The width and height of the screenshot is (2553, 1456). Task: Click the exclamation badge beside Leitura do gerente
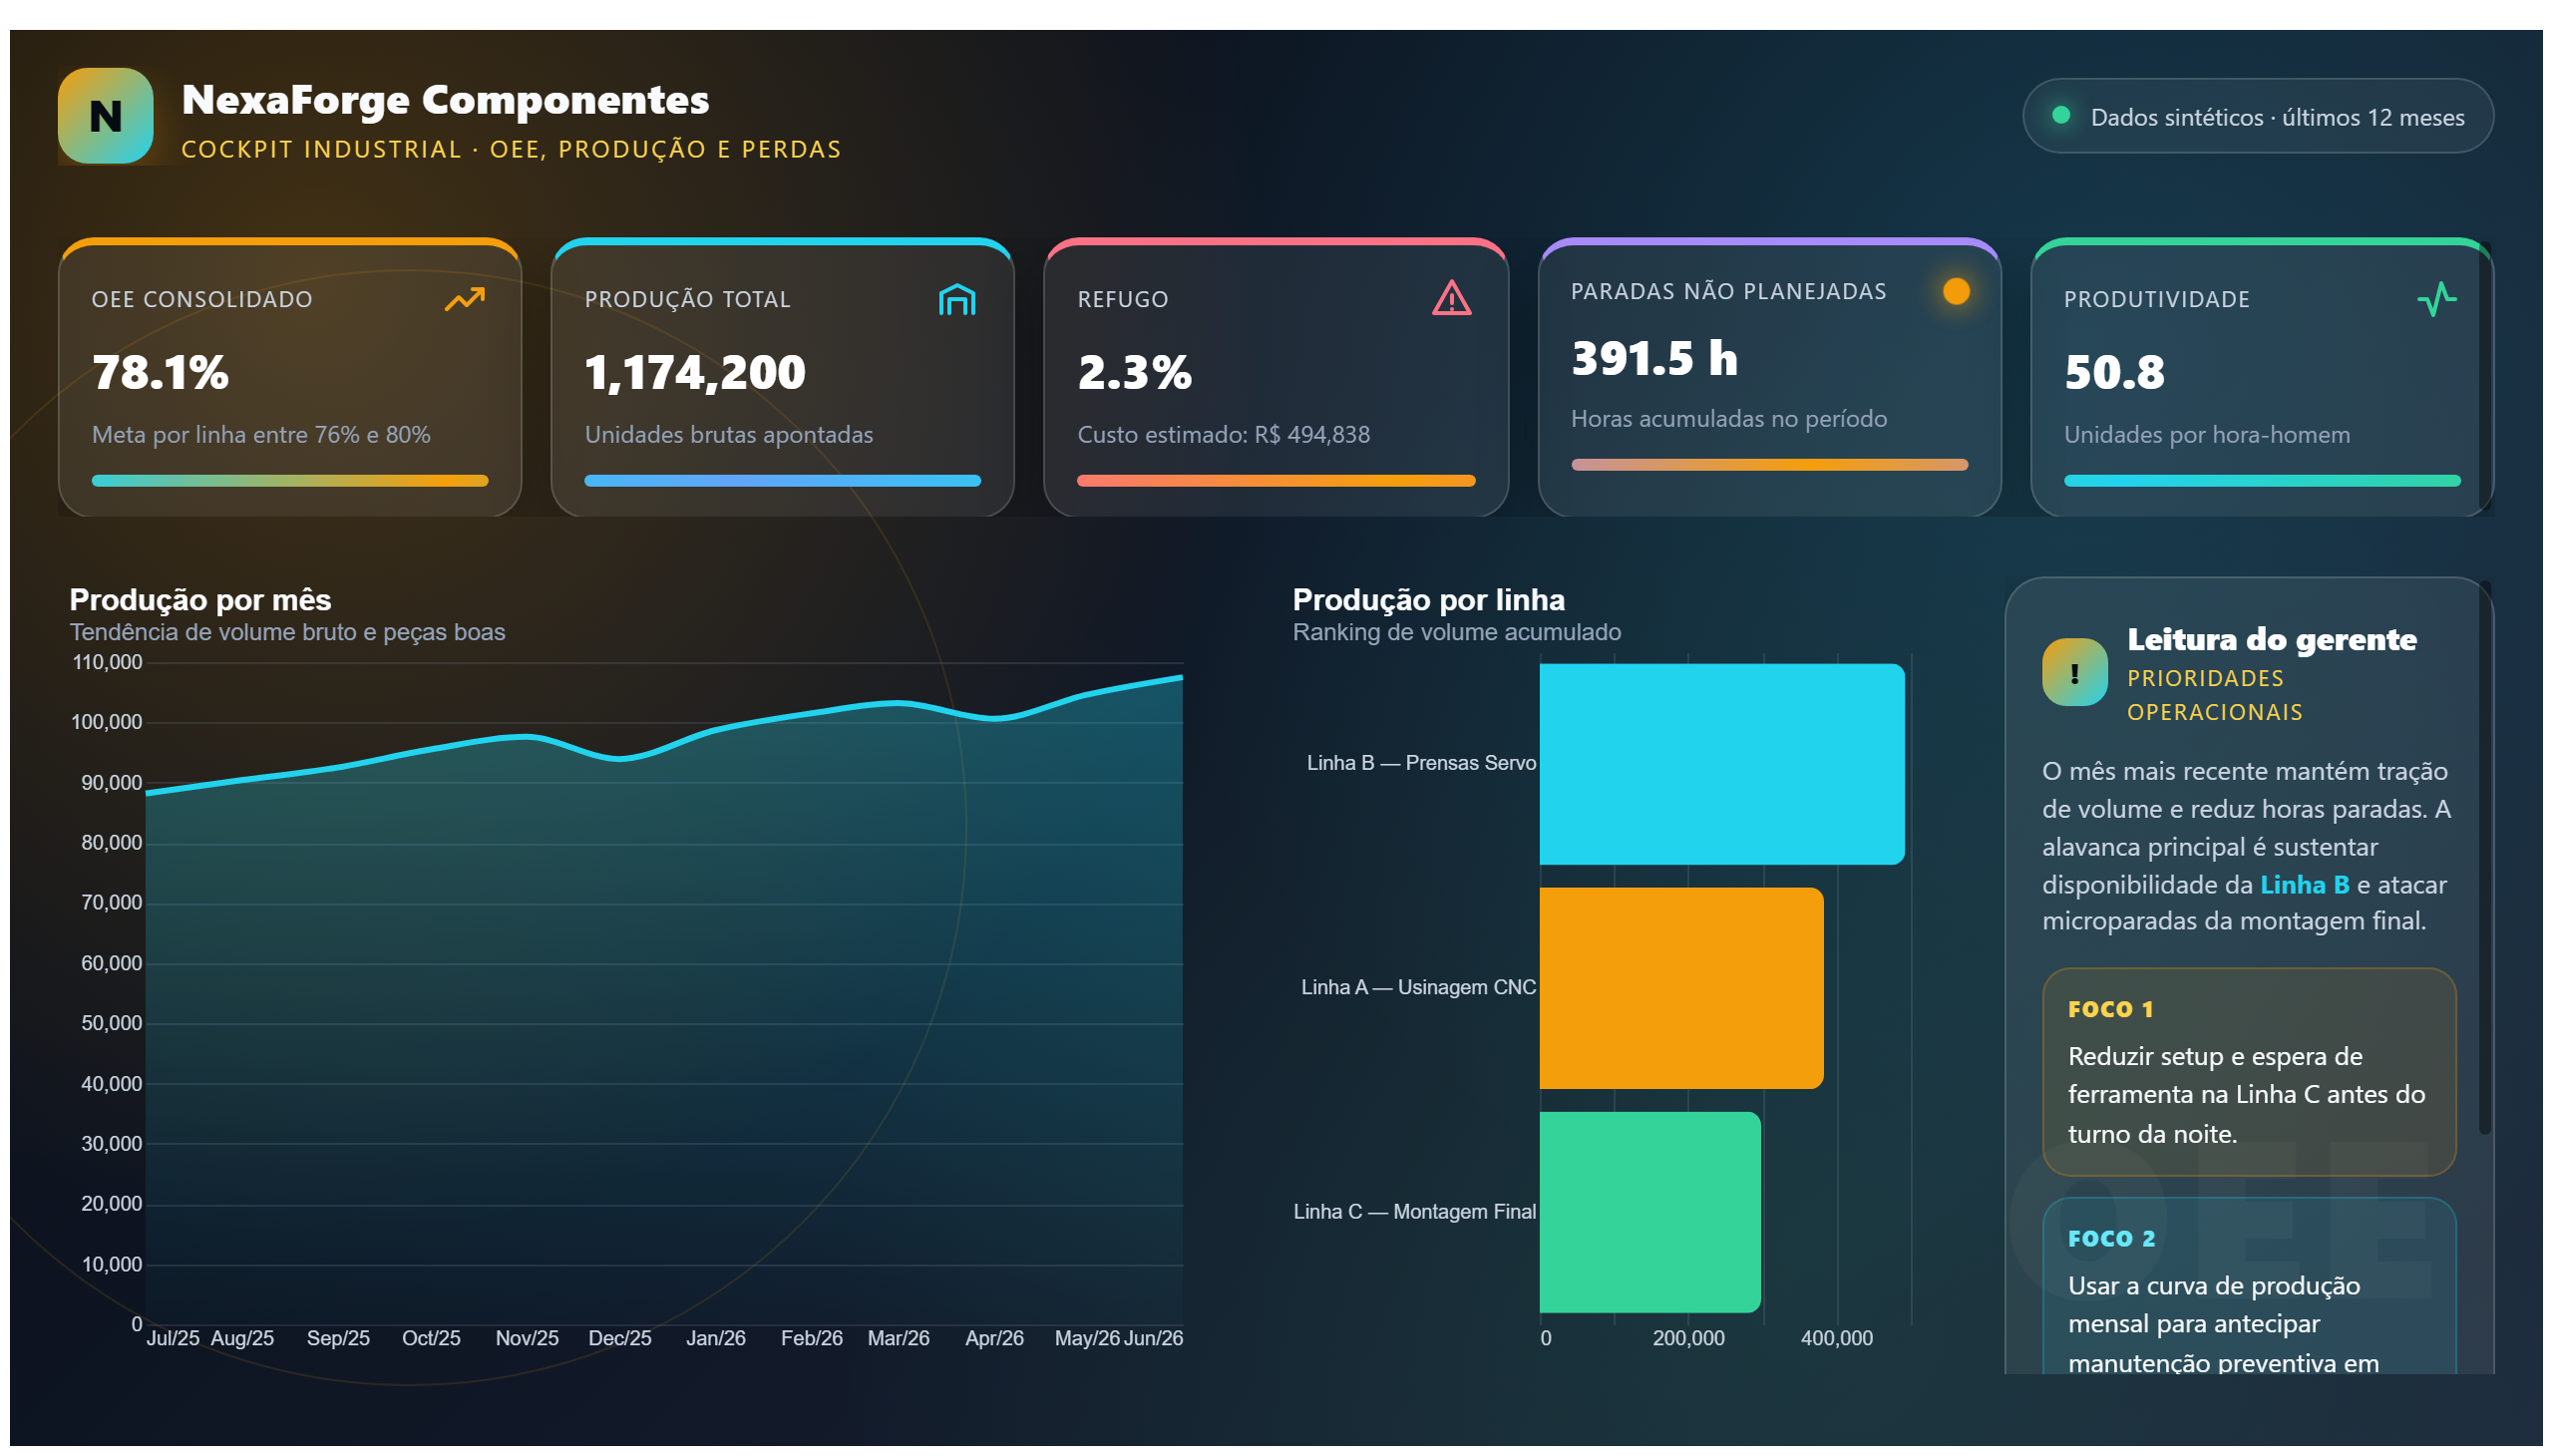(2074, 672)
